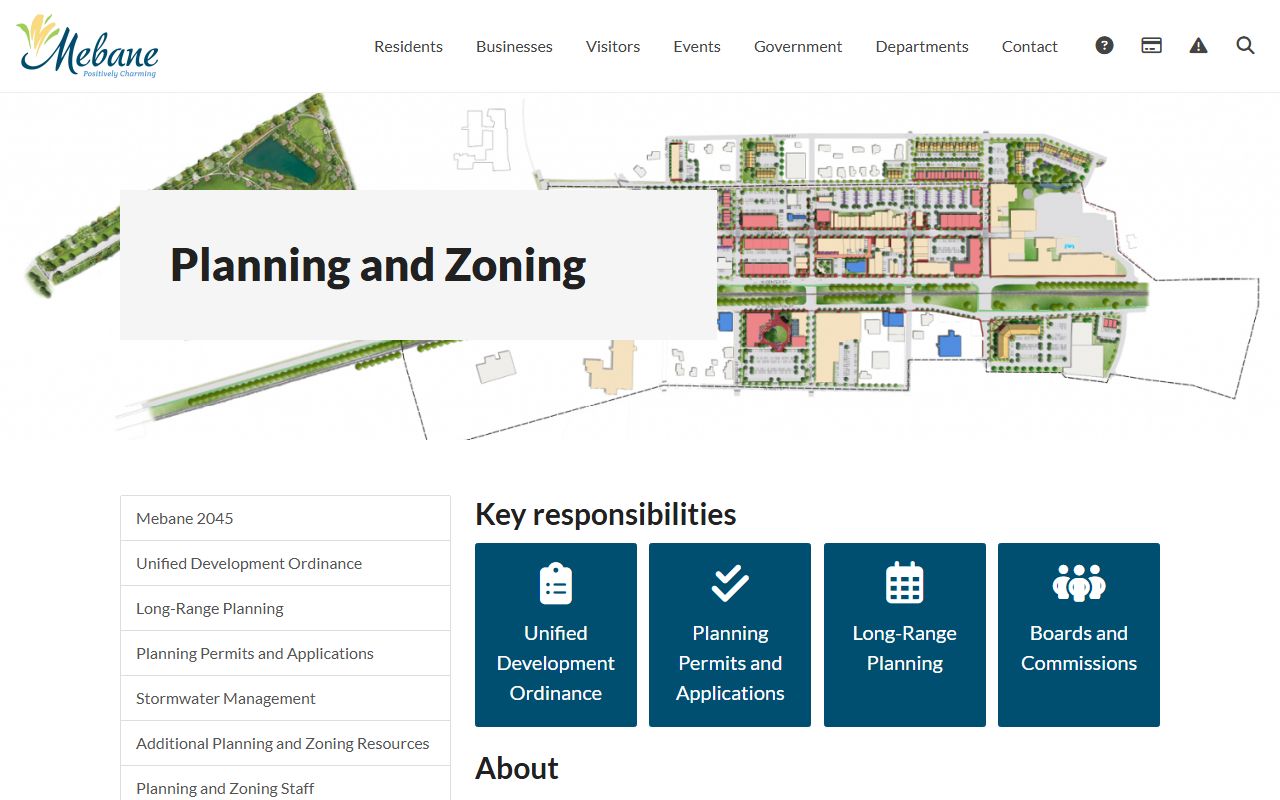Open the Mebane logo home link
Screen dimensions: 1280x800
coord(88,46)
